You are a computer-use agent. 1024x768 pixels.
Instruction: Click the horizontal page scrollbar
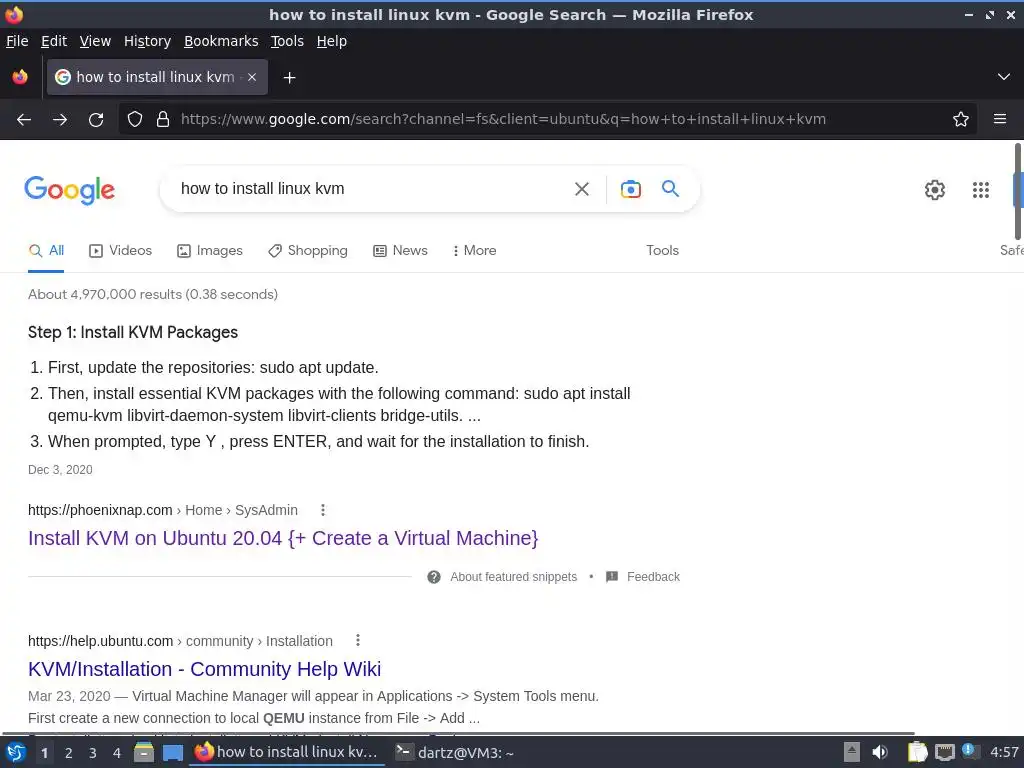(x=458, y=733)
